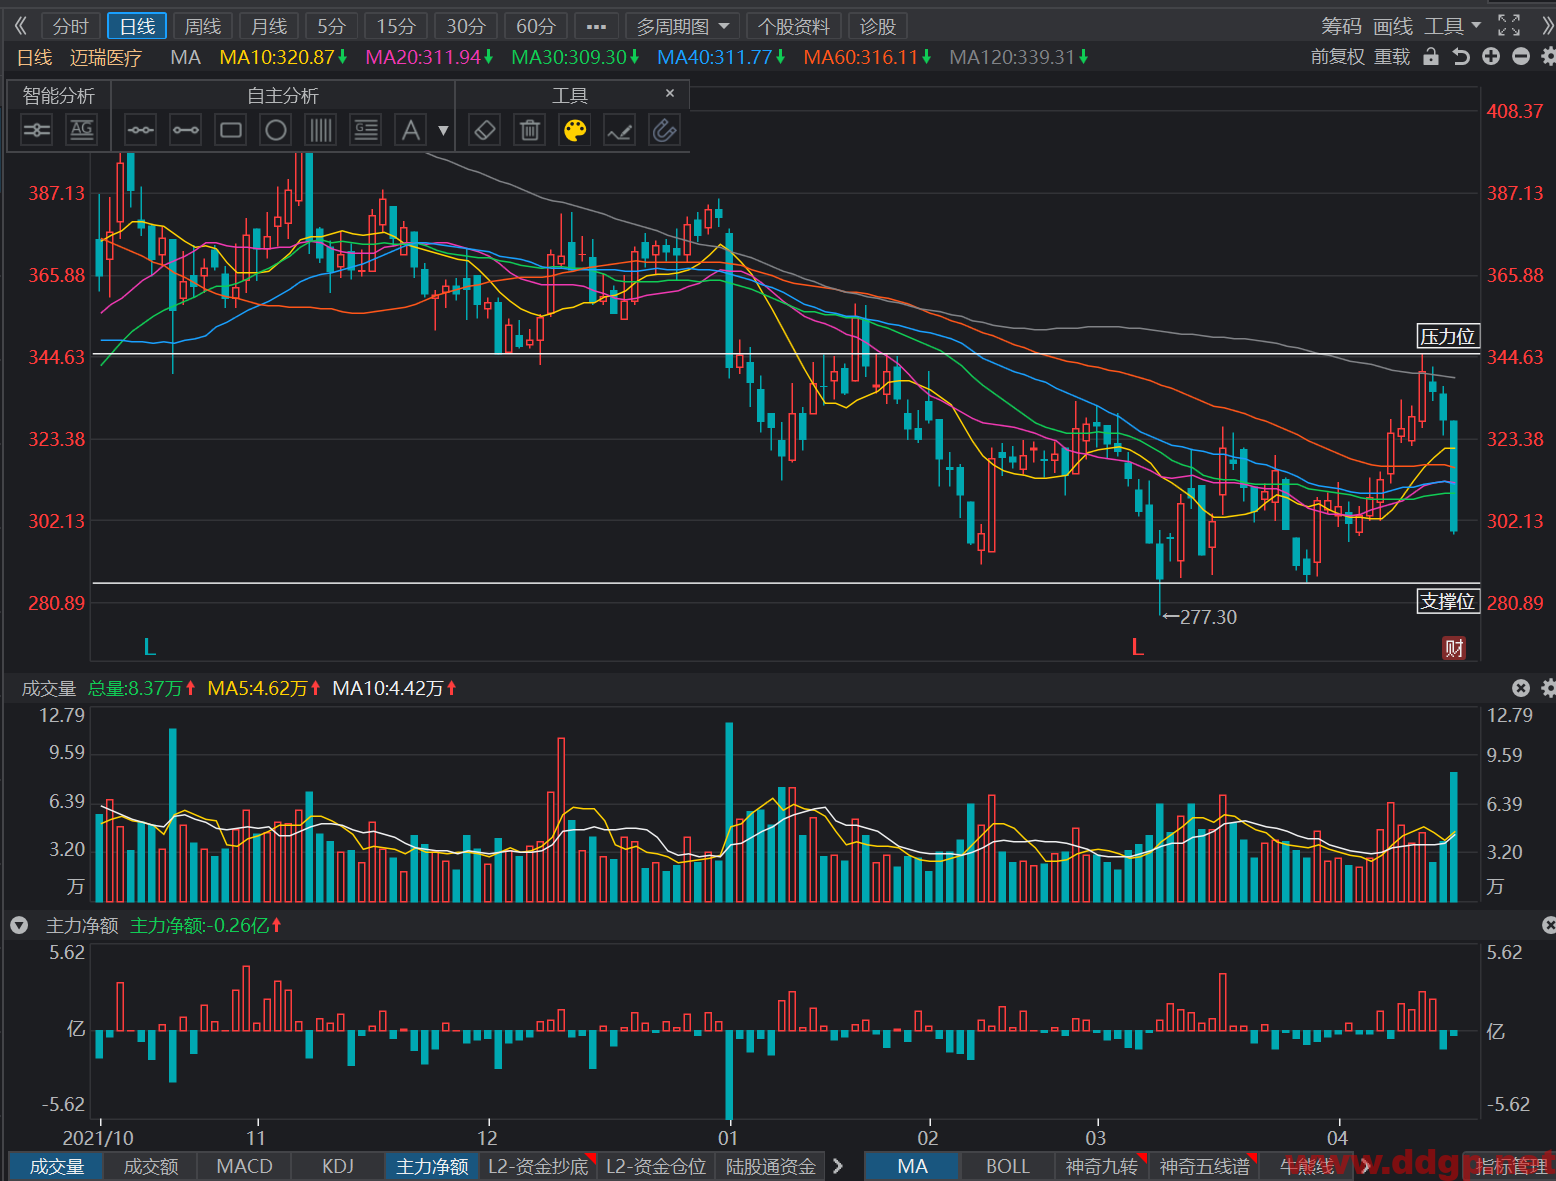Close the drawing tools panel

tap(670, 93)
